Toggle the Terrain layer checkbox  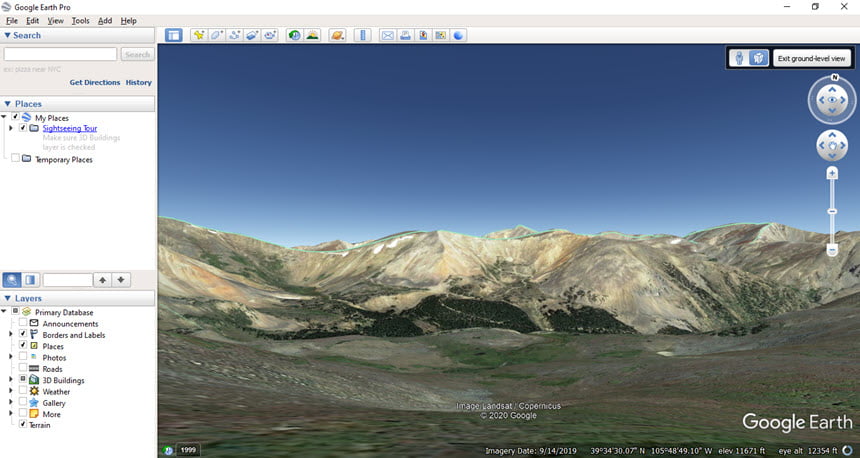tap(23, 424)
